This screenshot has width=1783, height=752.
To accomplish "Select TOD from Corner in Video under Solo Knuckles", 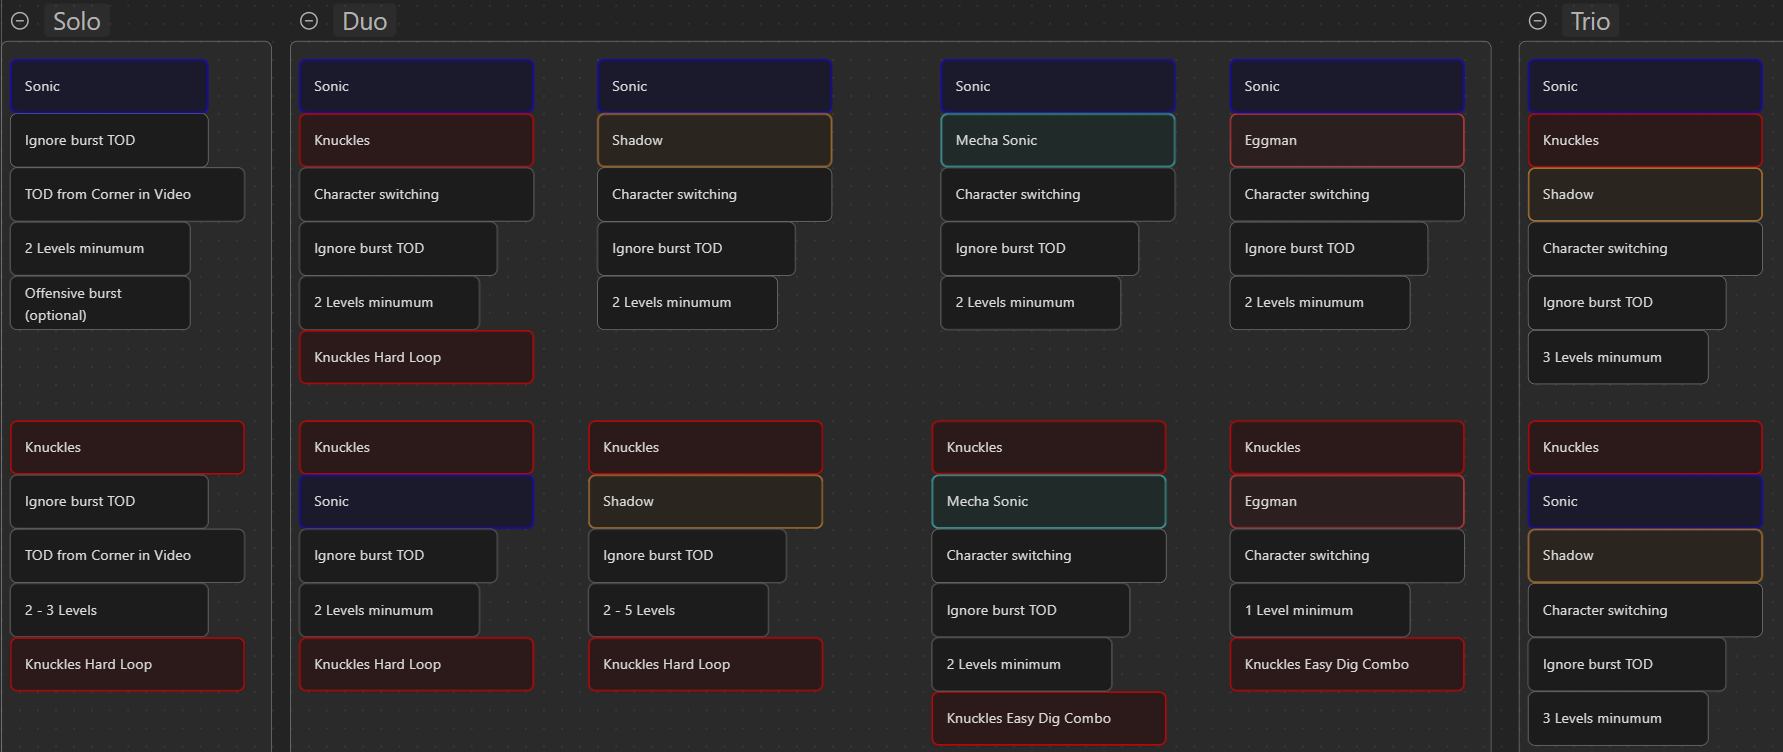I will click(x=127, y=555).
